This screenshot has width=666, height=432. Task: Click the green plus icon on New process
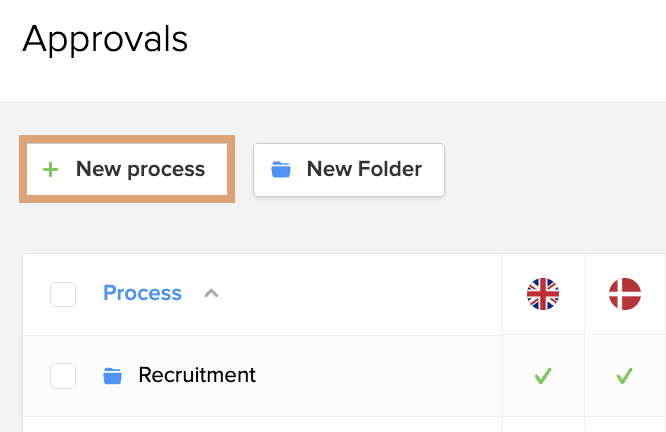click(51, 169)
